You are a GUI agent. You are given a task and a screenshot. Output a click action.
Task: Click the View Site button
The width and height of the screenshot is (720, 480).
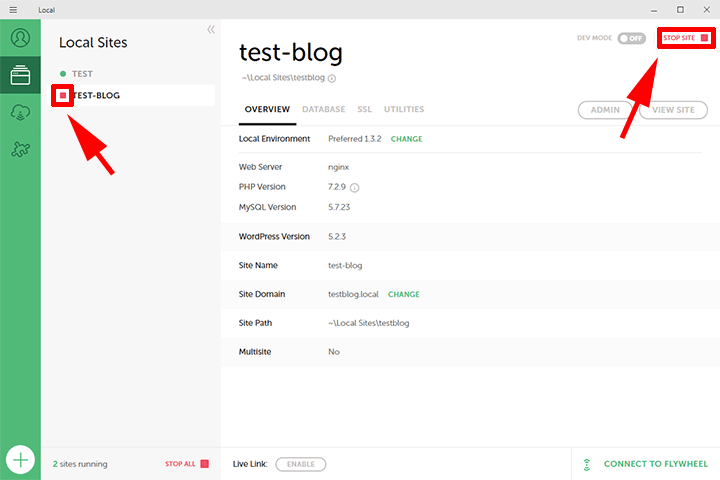pos(673,110)
